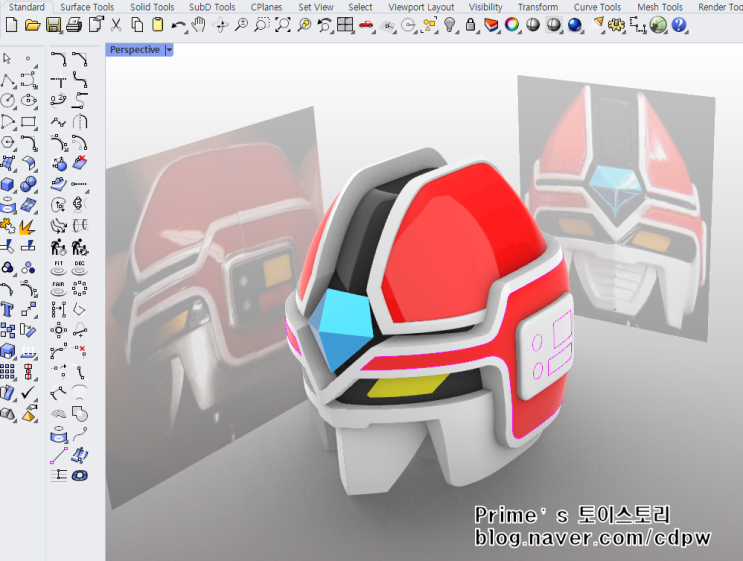Select the Pan hand tool
Image resolution: width=743 pixels, height=561 pixels.
[x=199, y=25]
